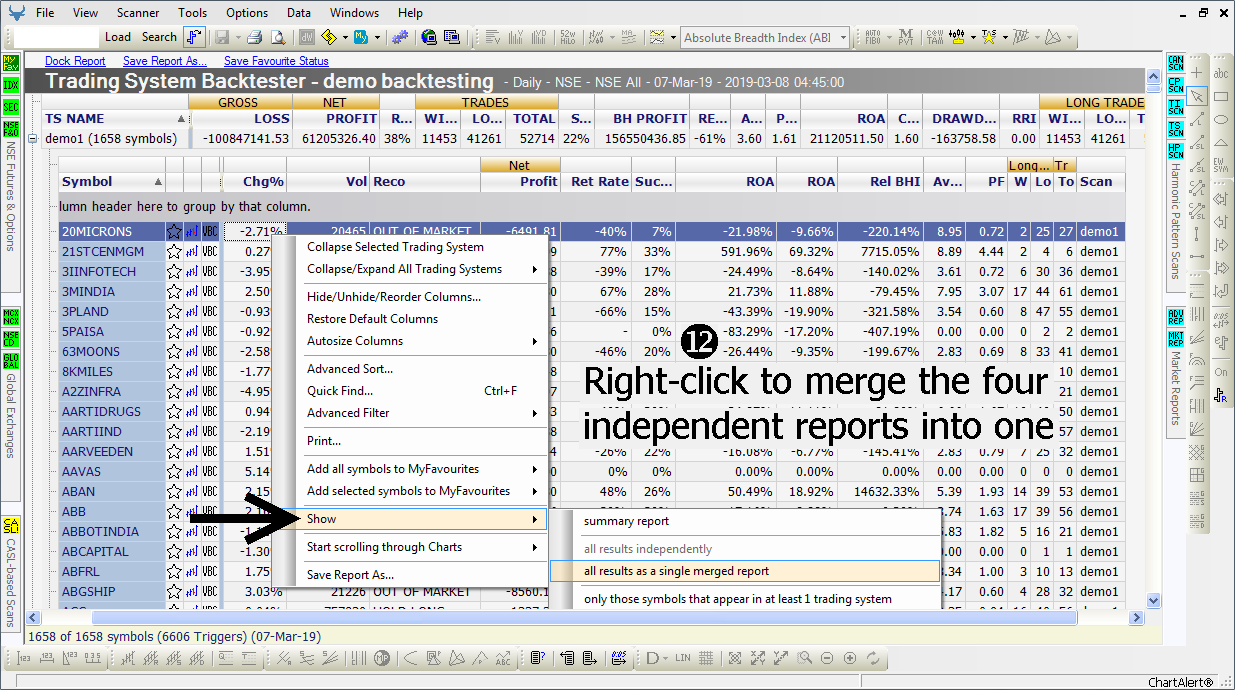The image size is (1235, 690).
Task: Click the magnifier zoom icon in bottom toolbar
Action: tap(805, 658)
